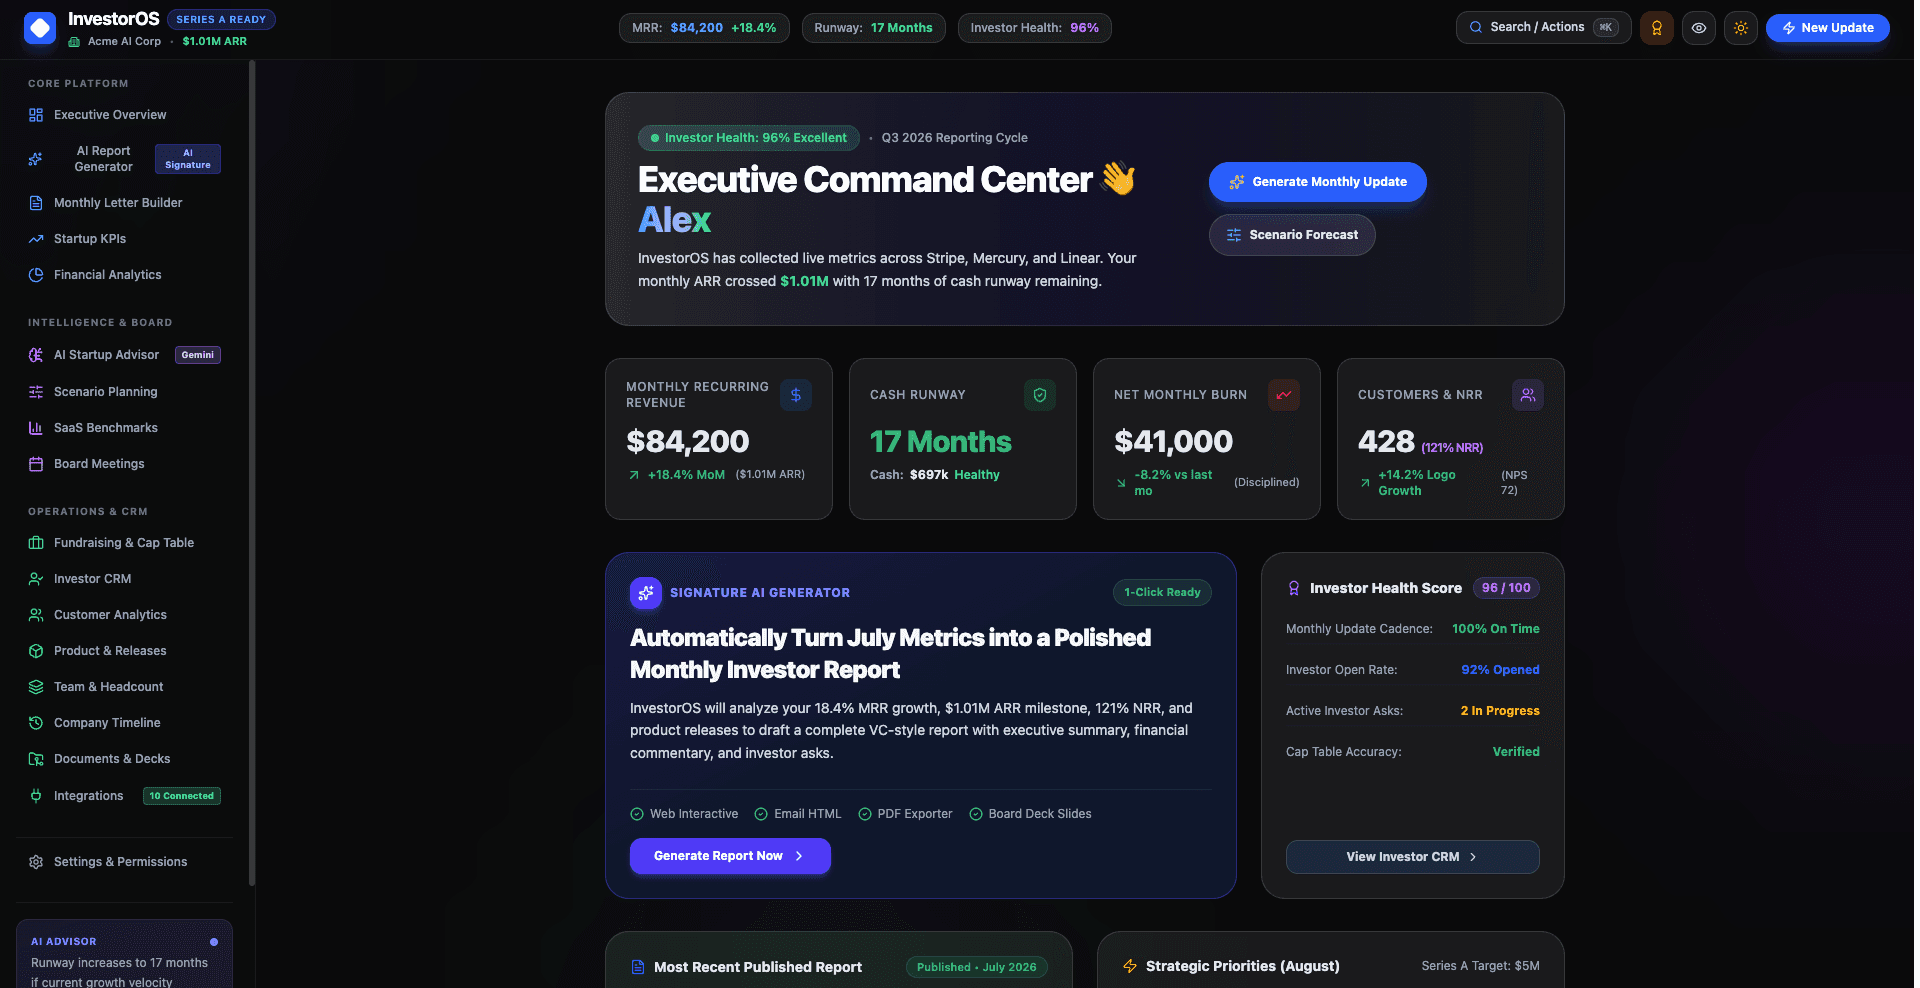The image size is (1920, 988).
Task: Click the shield icon on Cash Runway card
Action: coord(1040,395)
